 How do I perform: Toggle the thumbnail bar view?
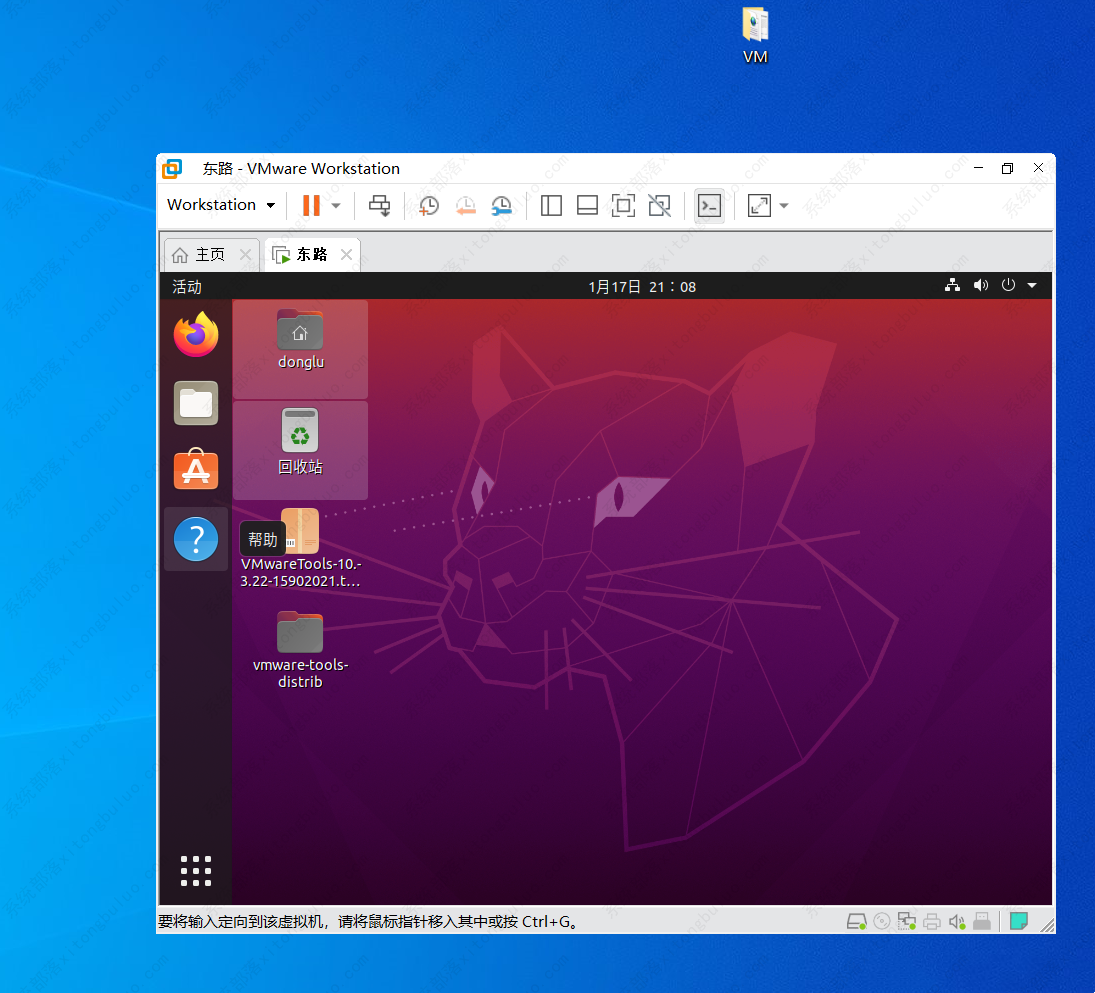[x=587, y=206]
